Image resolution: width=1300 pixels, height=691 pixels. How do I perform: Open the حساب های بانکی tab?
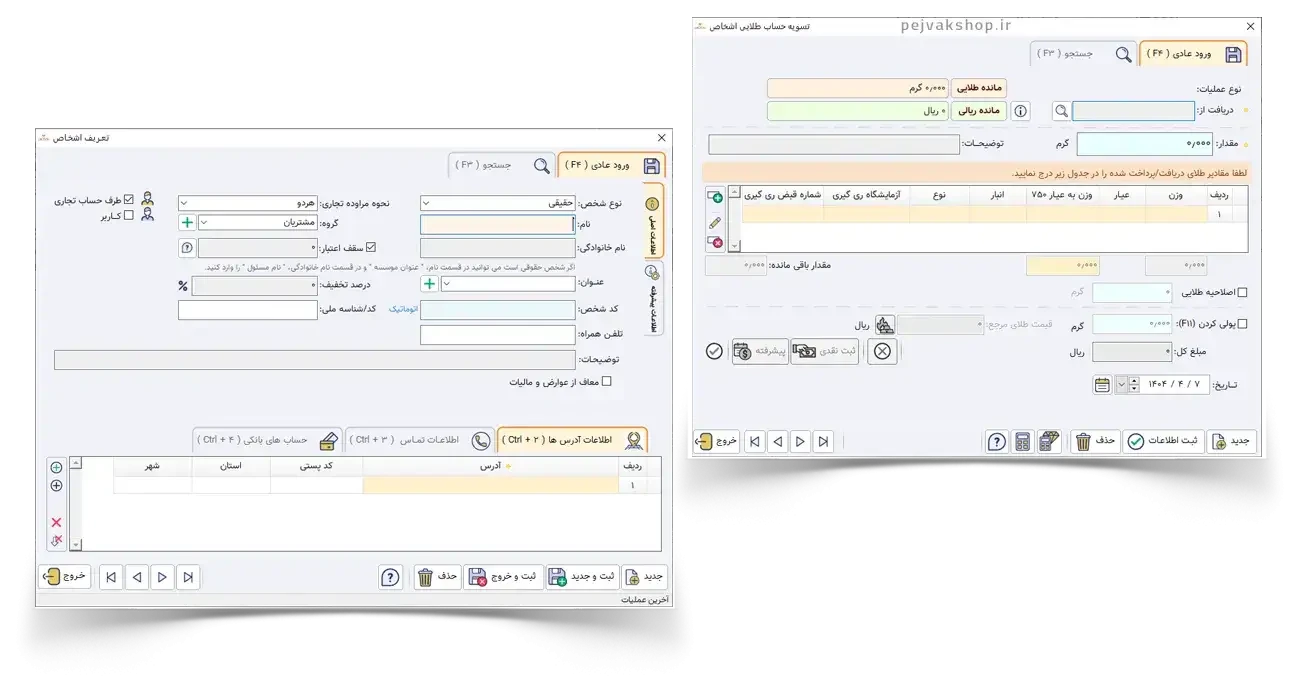tap(268, 440)
